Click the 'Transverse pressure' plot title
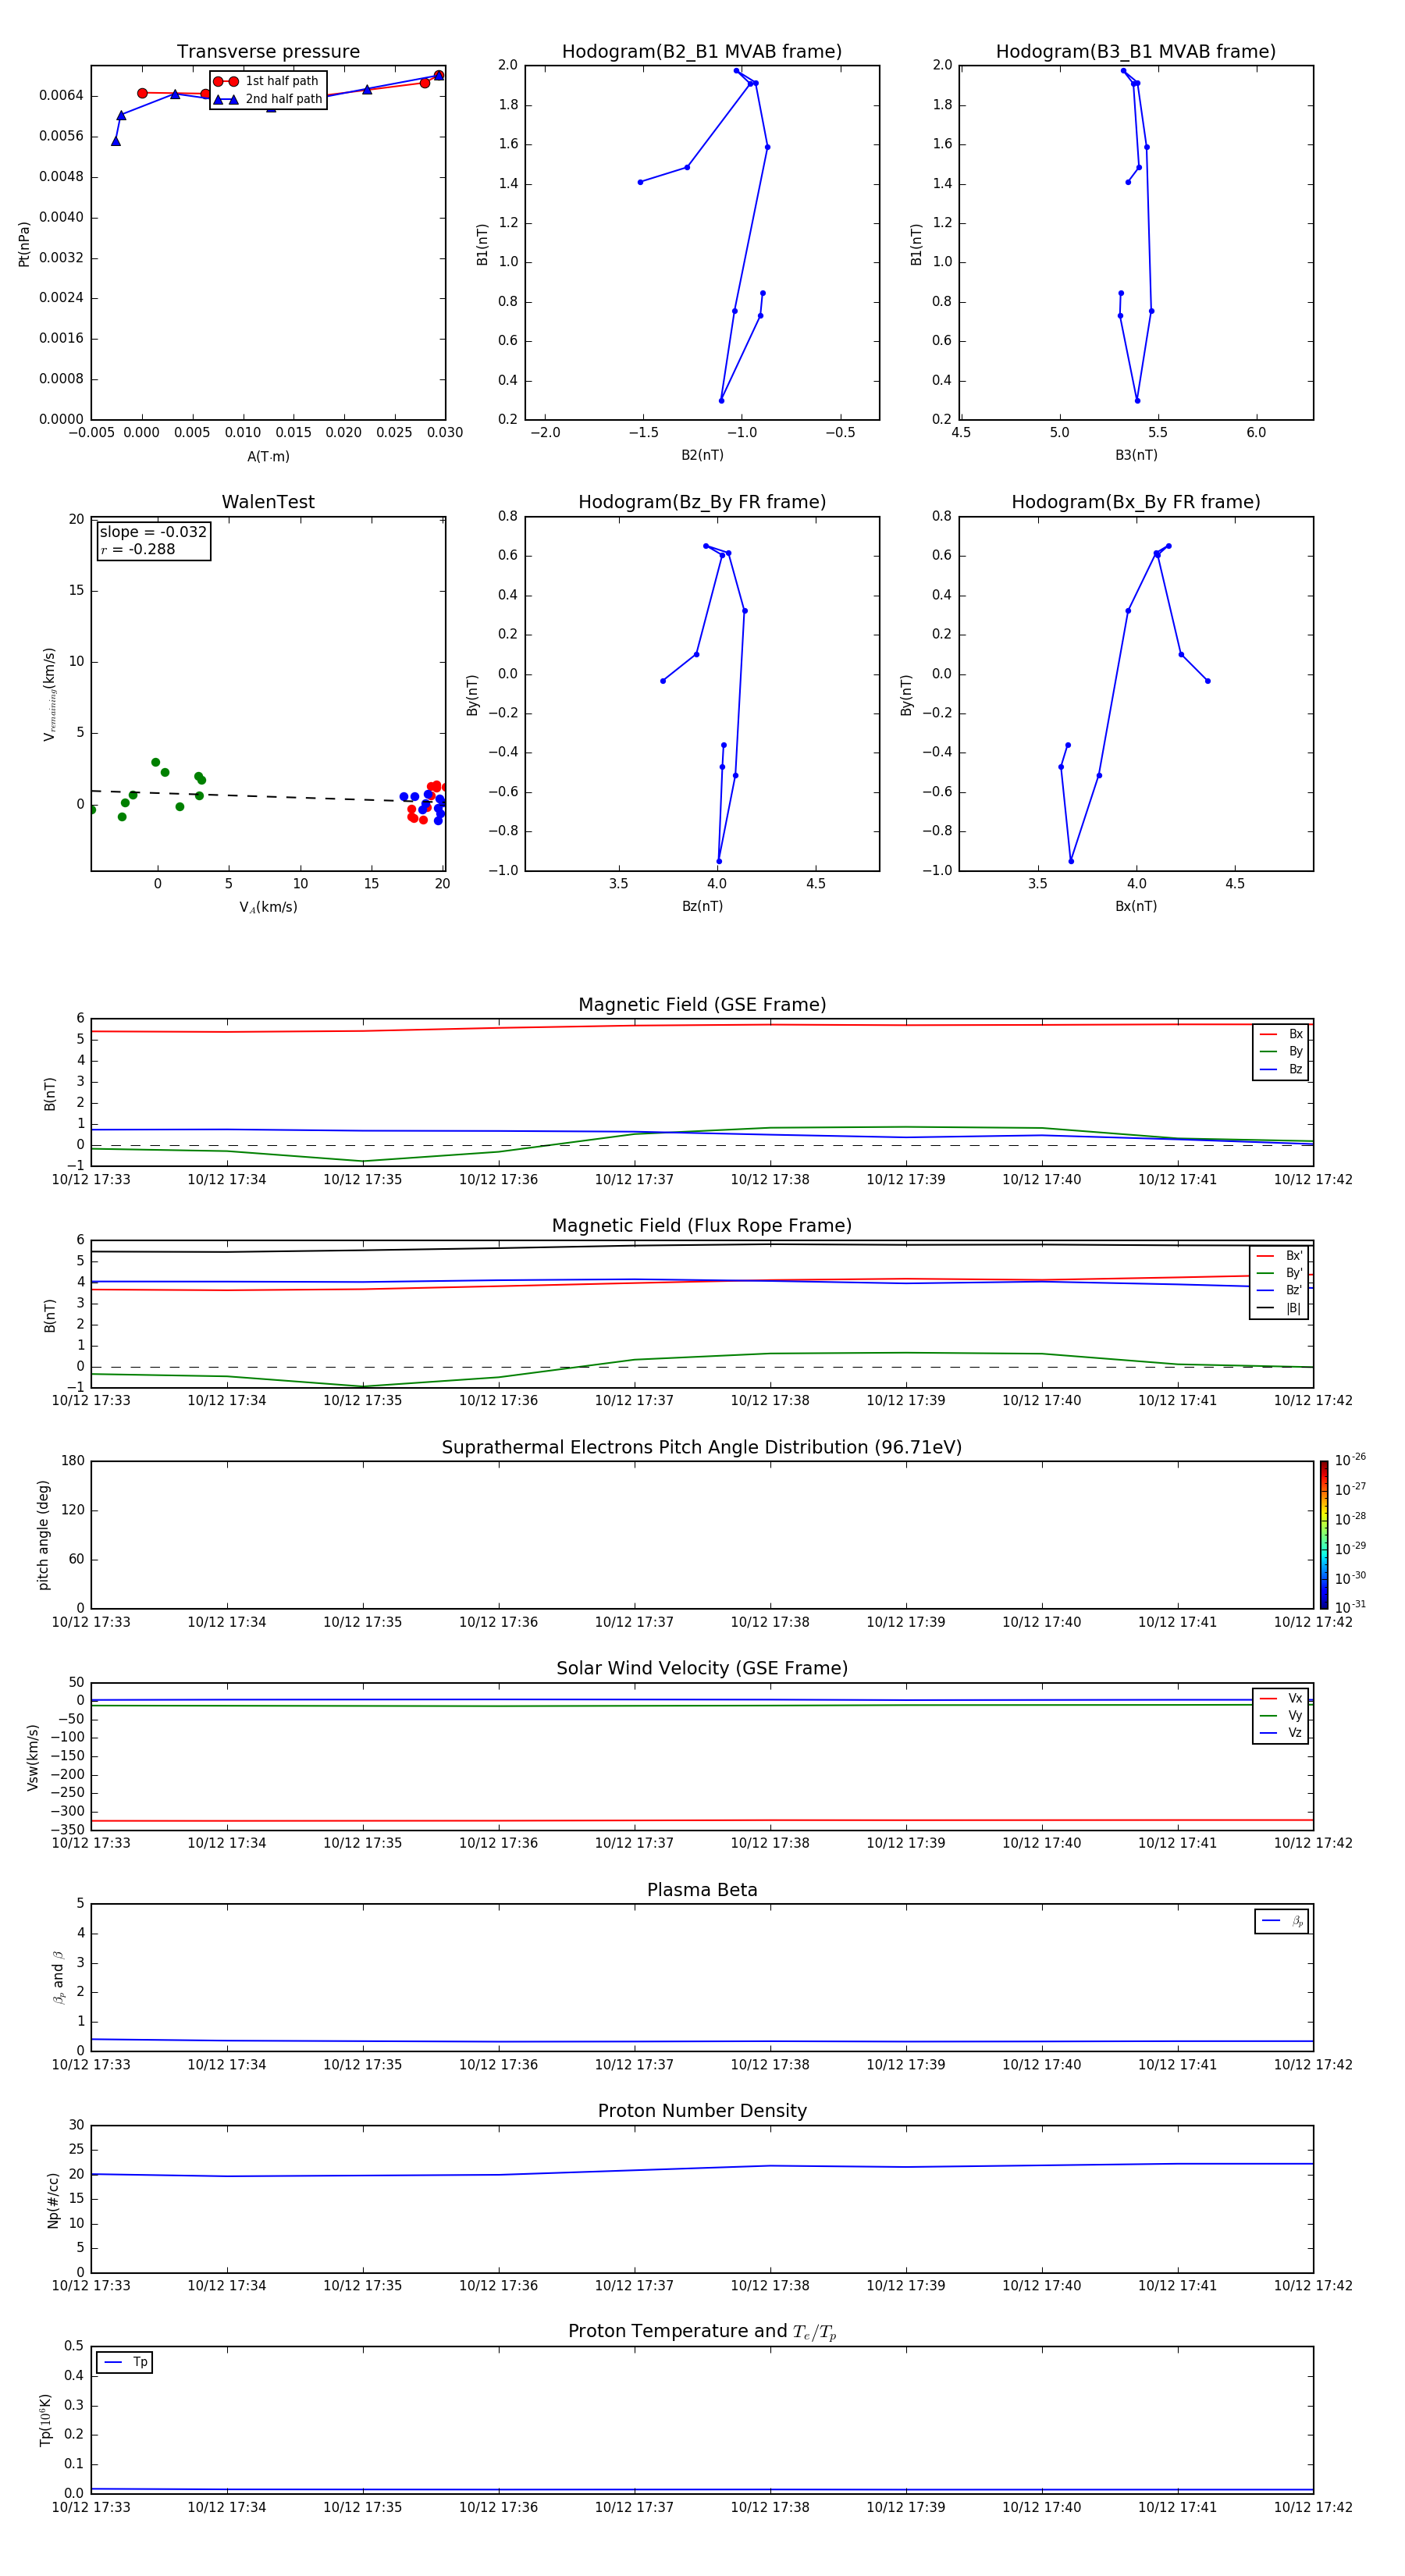Screen dimensions: 1405x2576 [268, 51]
